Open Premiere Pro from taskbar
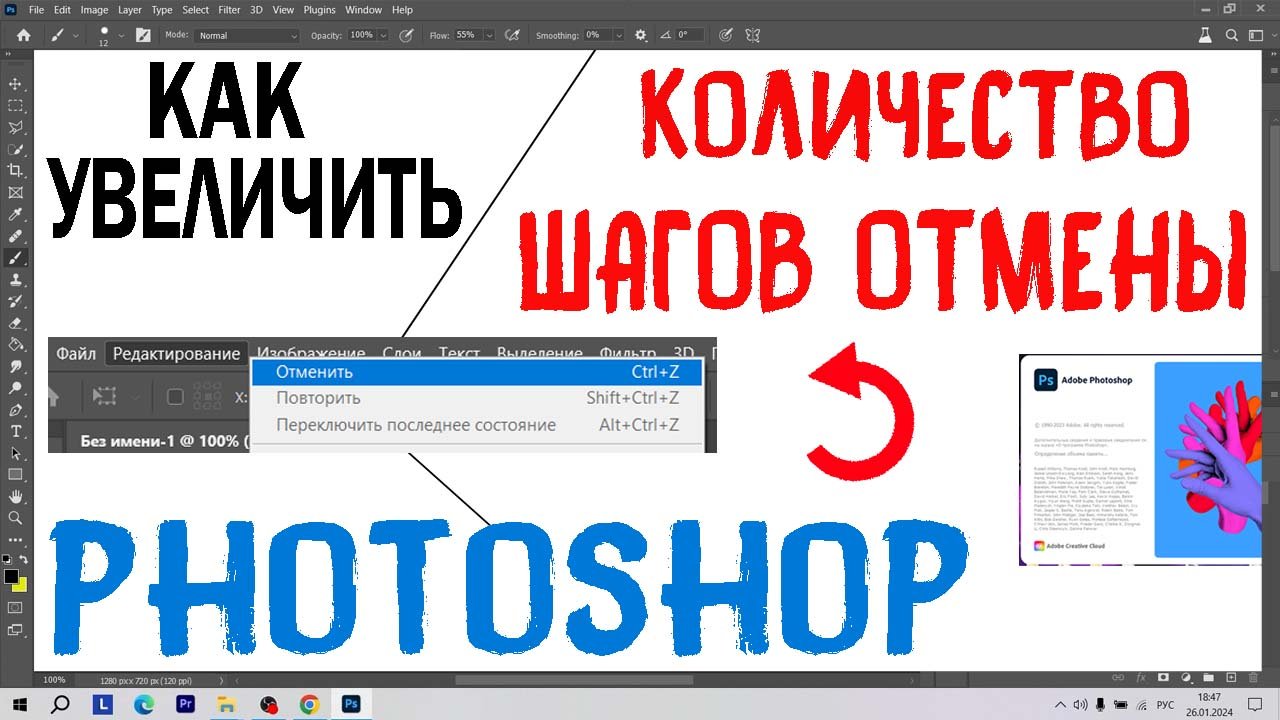Image resolution: width=1280 pixels, height=720 pixels. tap(185, 704)
